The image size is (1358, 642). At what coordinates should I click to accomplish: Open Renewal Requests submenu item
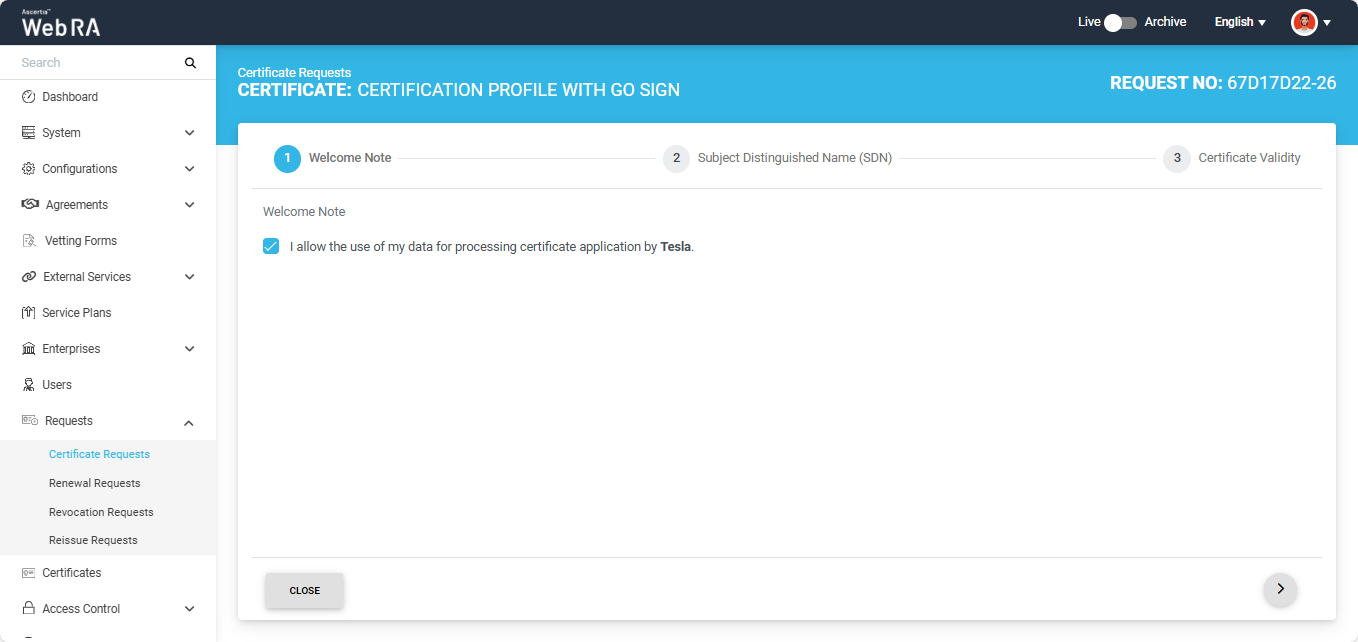pos(95,483)
